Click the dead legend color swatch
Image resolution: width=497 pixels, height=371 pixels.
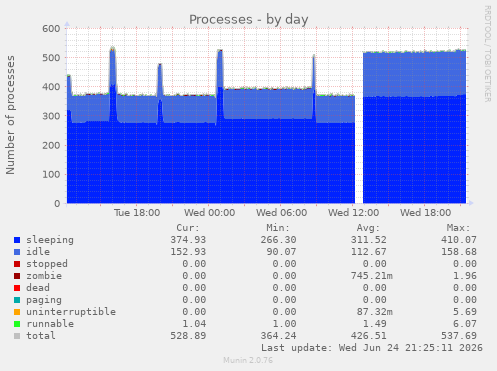17,288
